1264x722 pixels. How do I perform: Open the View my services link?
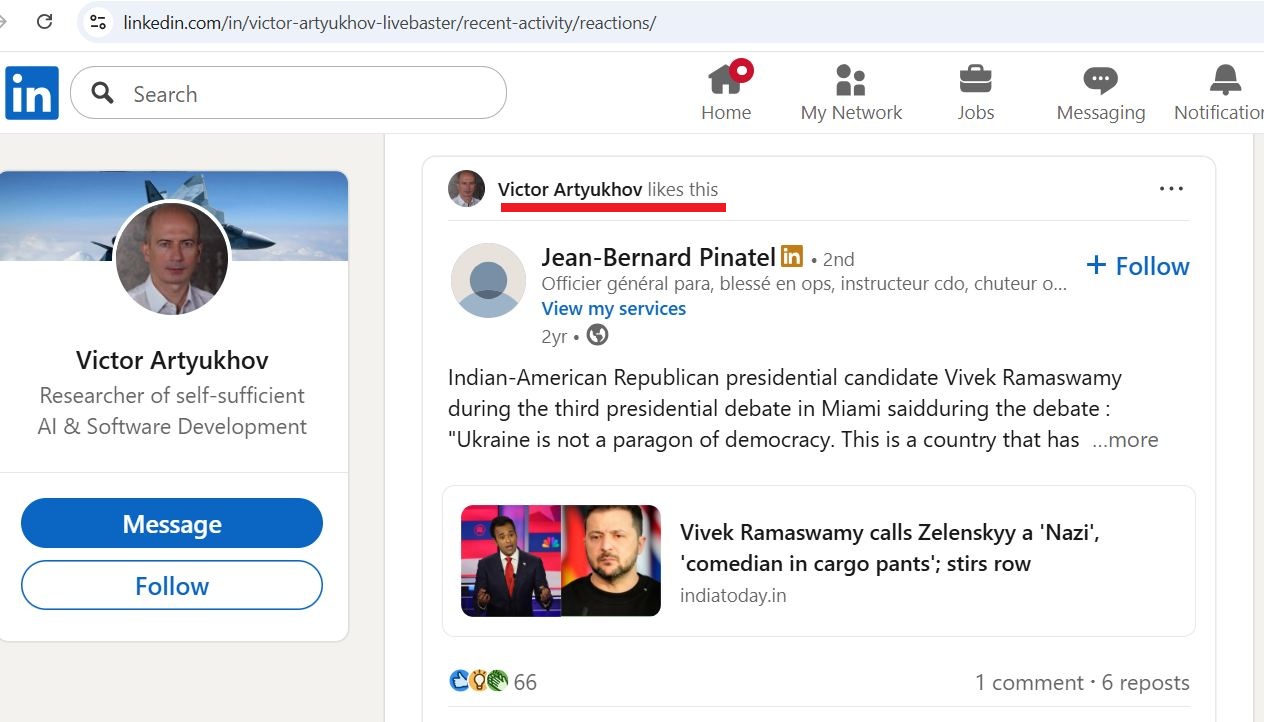[613, 308]
